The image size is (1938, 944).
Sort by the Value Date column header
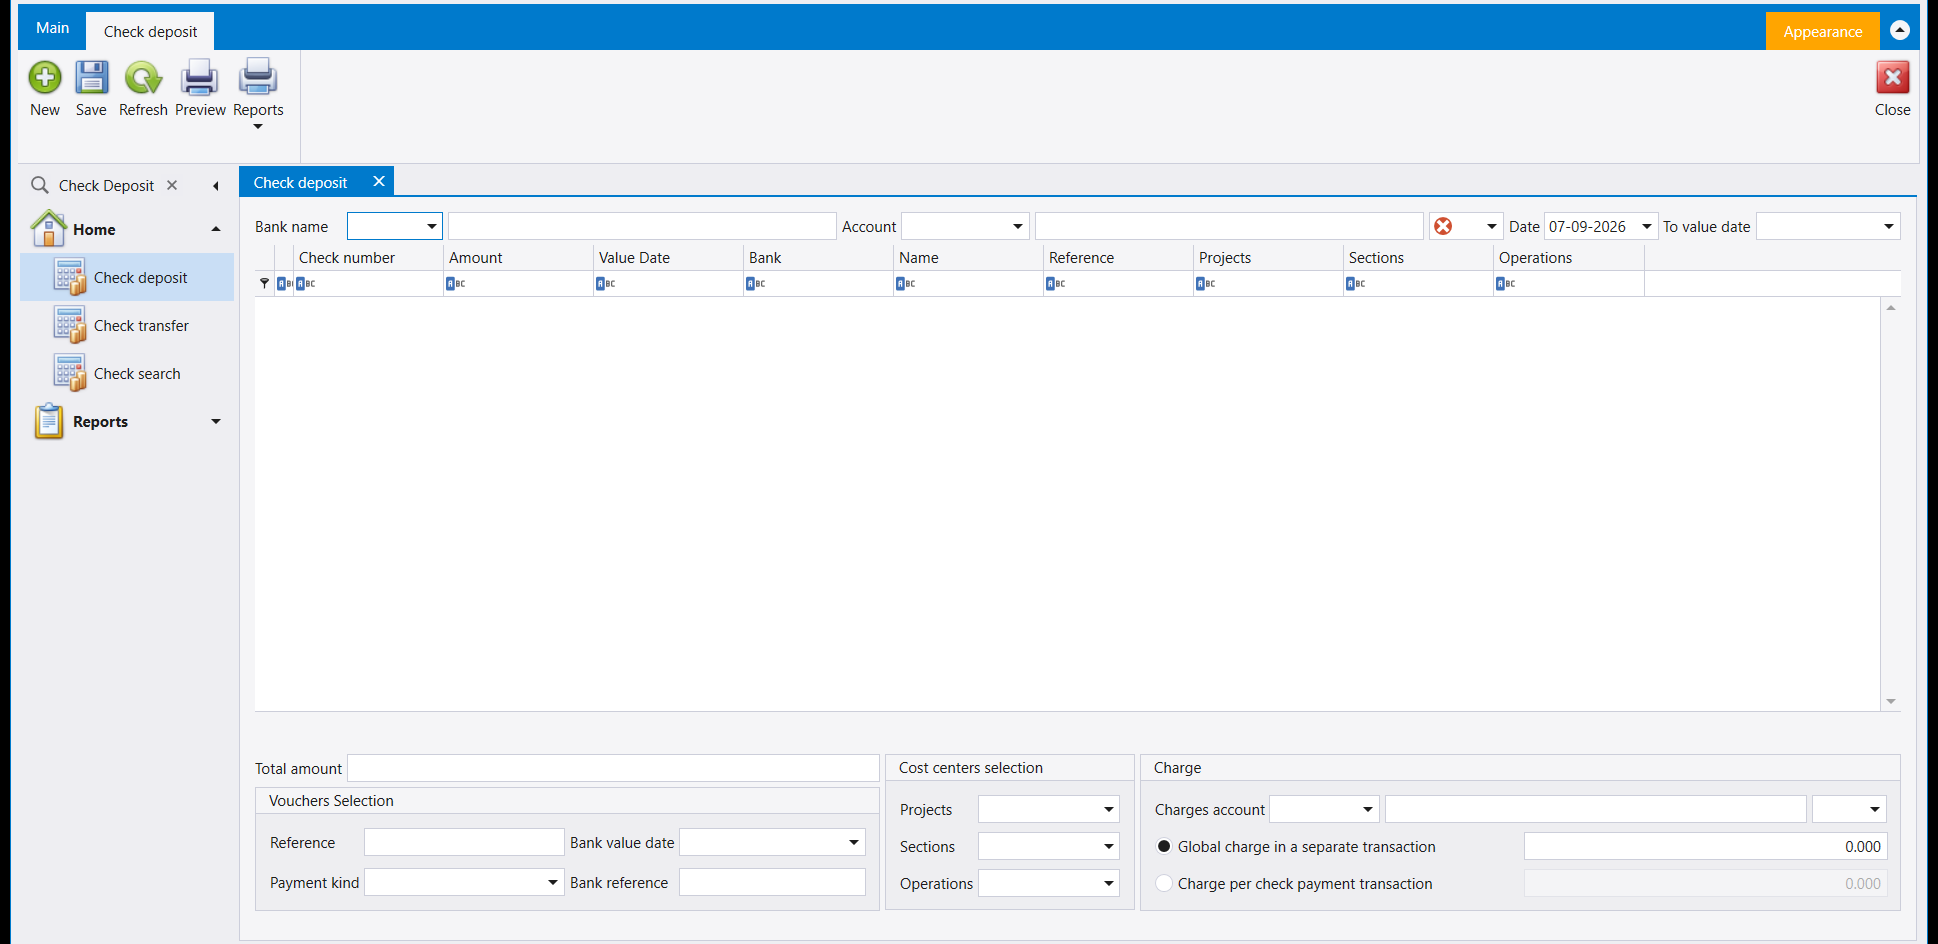tap(668, 258)
